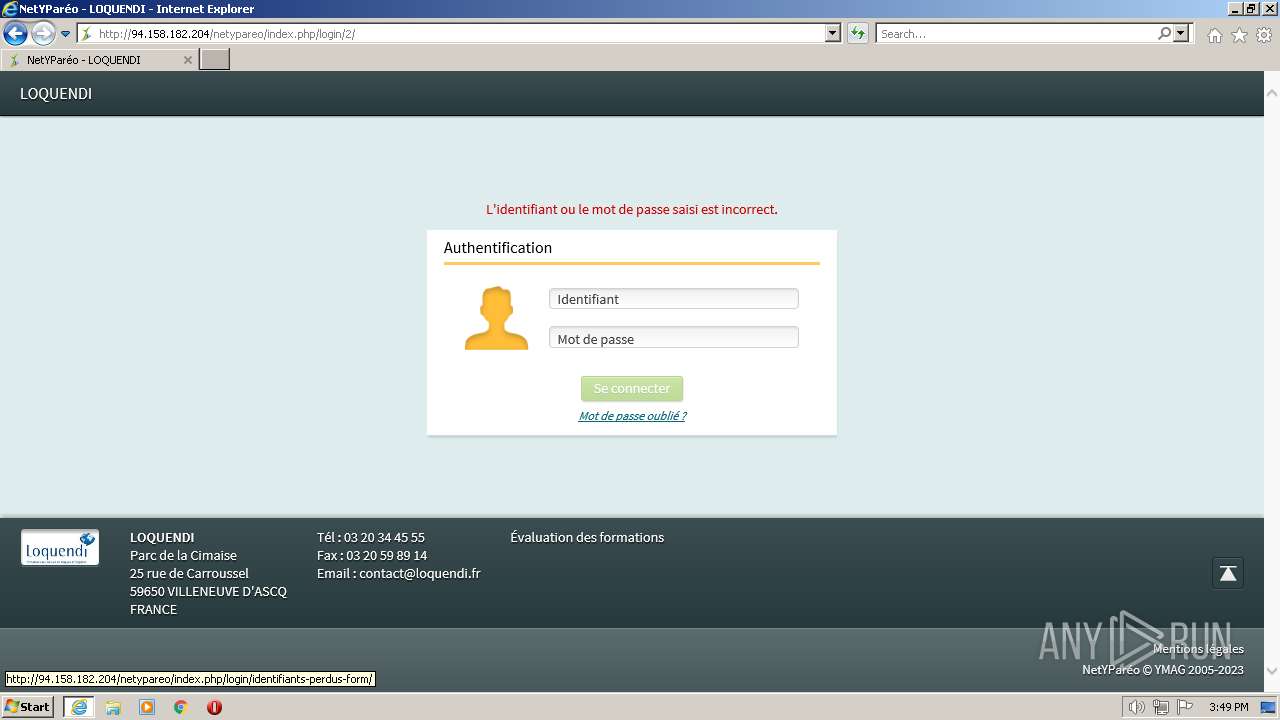
Task: Open the media player taskbar icon
Action: point(147,707)
